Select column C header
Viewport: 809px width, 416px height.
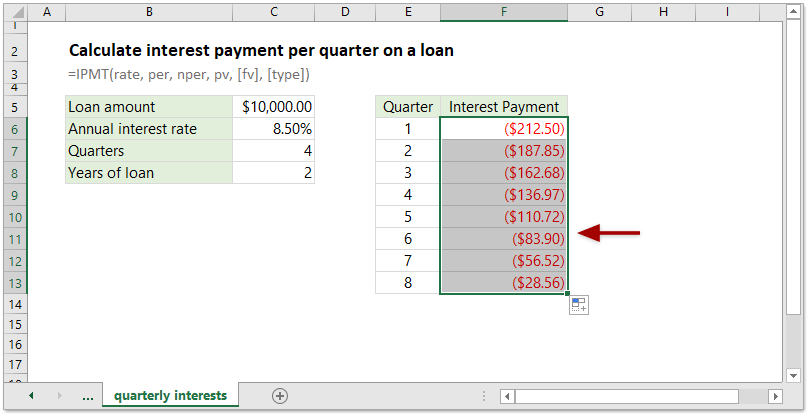click(273, 12)
